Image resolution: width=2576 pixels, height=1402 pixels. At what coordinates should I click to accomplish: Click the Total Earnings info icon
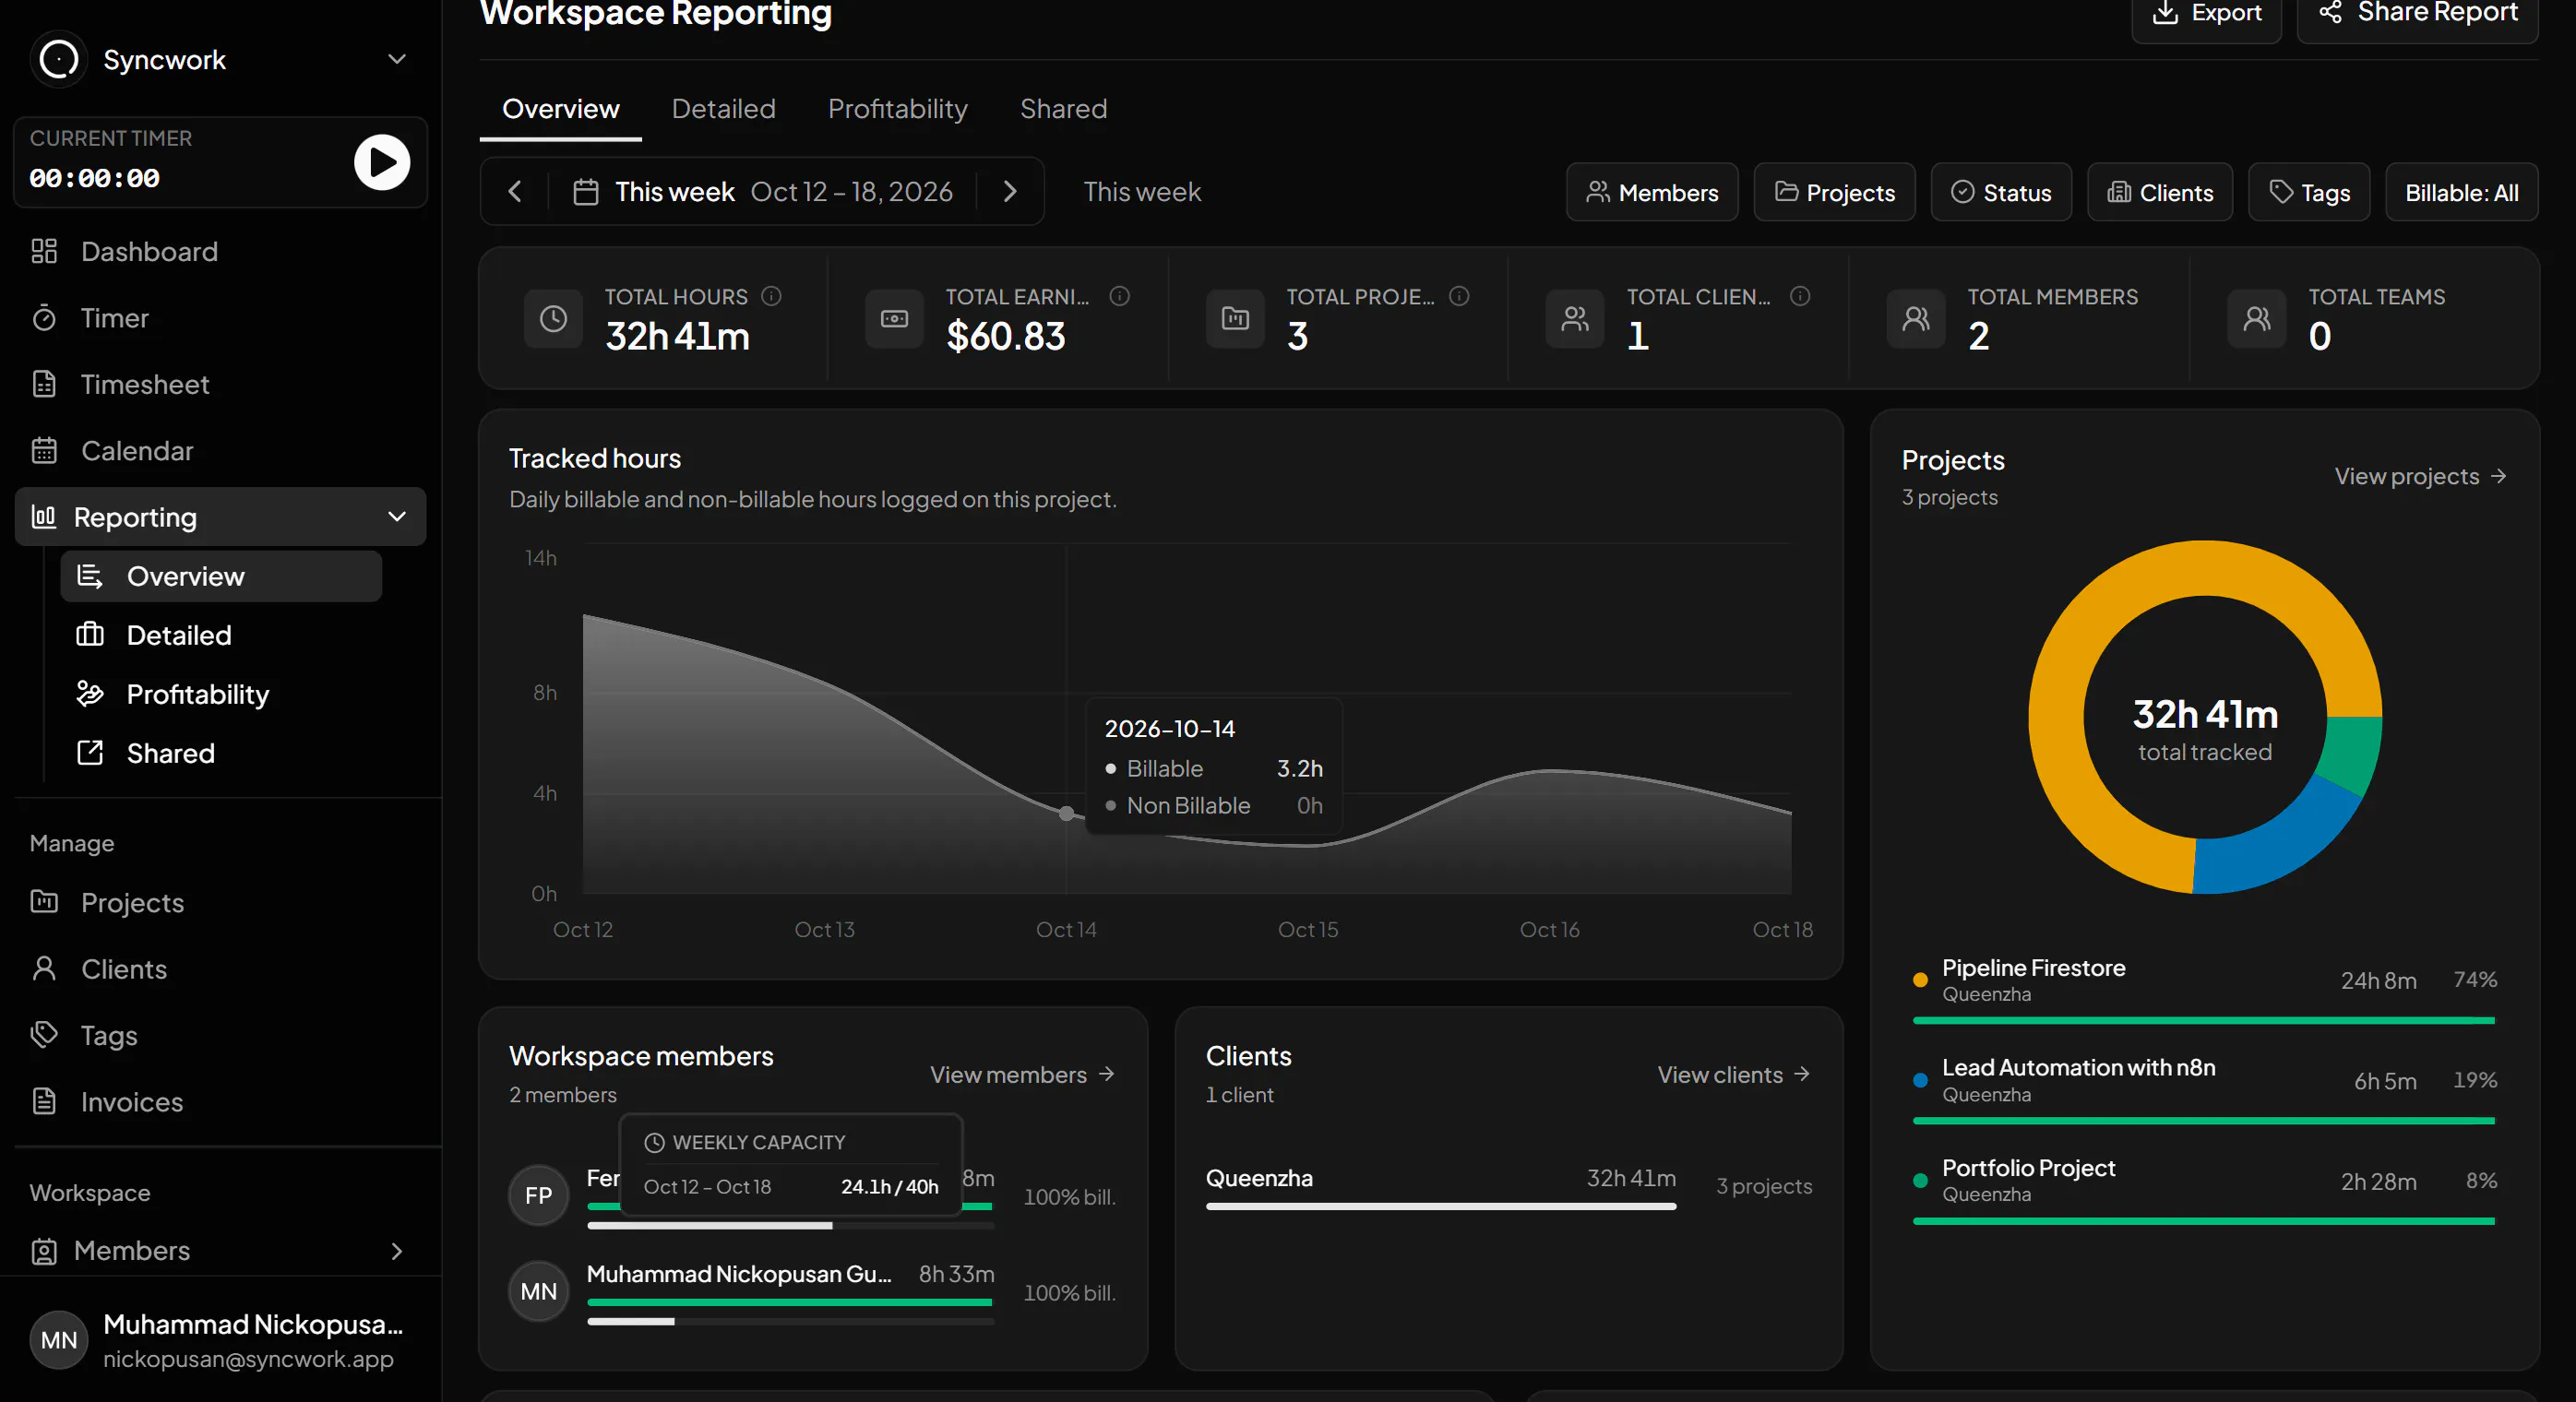coord(1120,296)
